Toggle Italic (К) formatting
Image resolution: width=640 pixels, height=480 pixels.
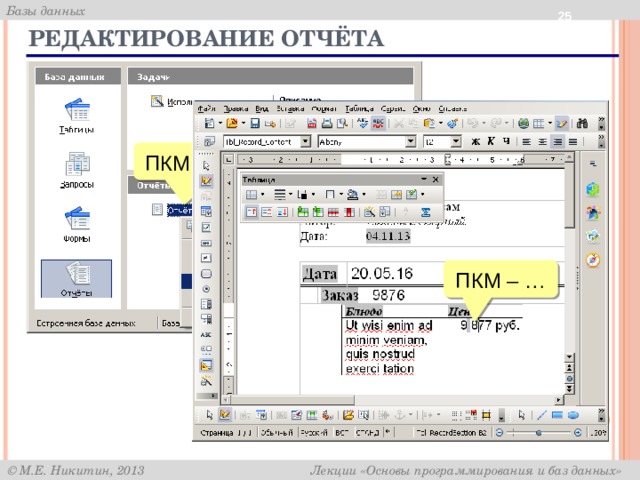(491, 142)
